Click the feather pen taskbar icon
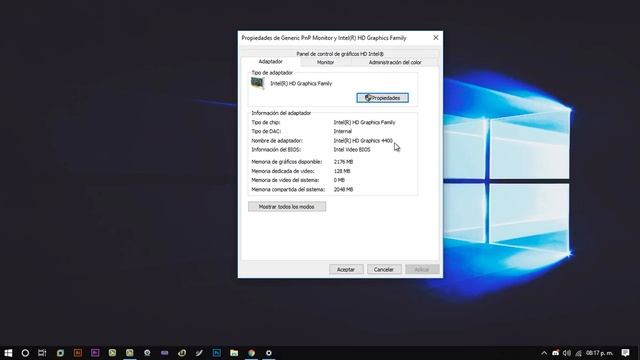Image resolution: width=640 pixels, height=360 pixels. tap(199, 353)
